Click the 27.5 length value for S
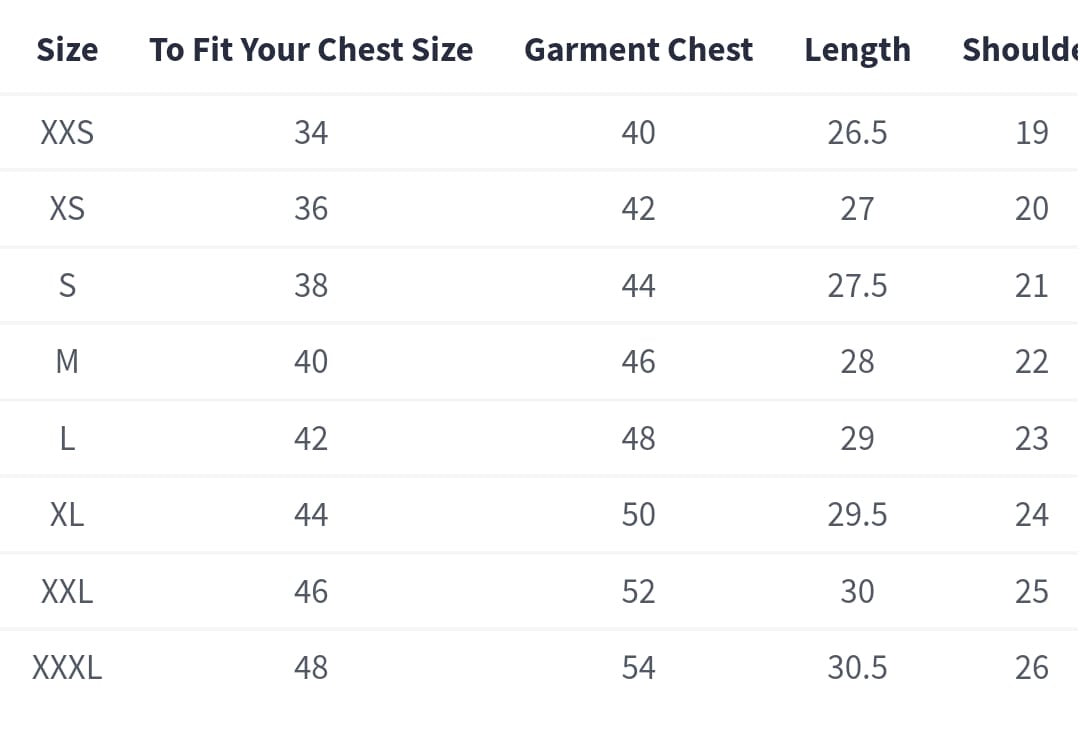 [x=857, y=285]
